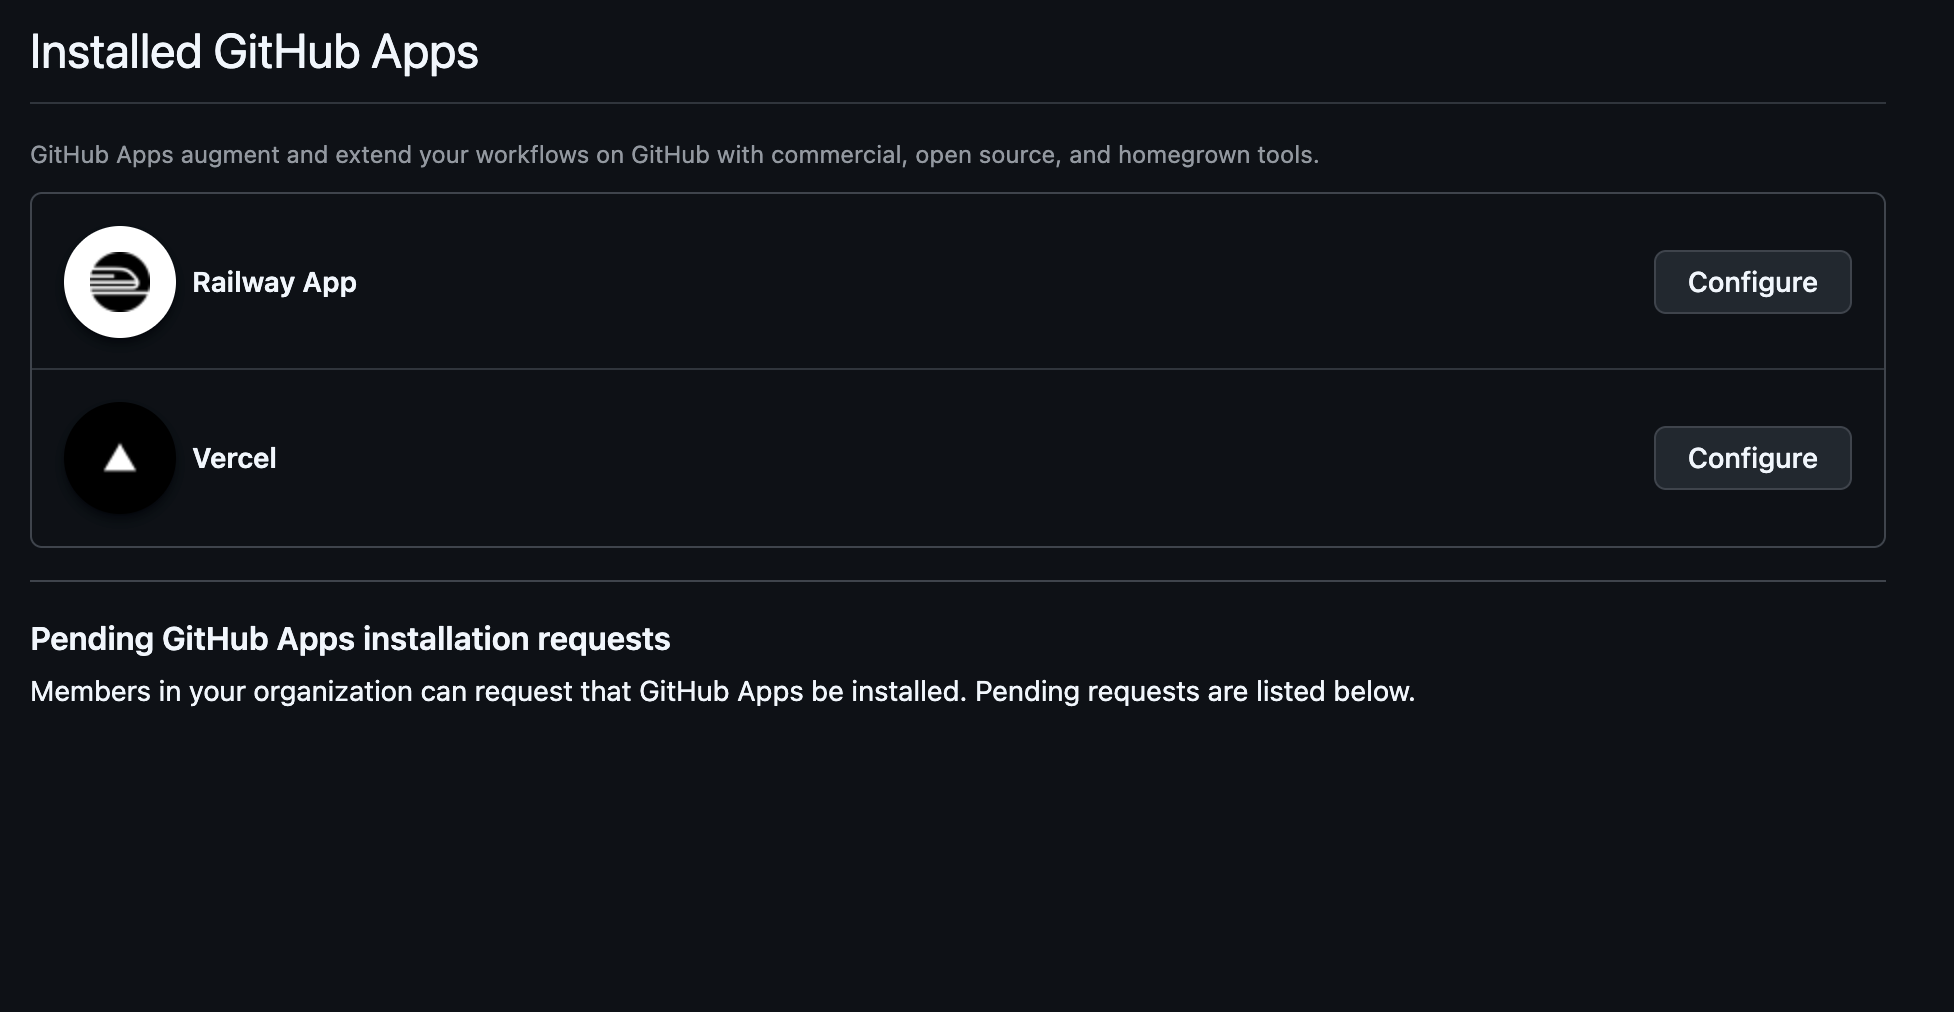
Task: Click the white train emblem for Railway
Action: click(x=119, y=281)
